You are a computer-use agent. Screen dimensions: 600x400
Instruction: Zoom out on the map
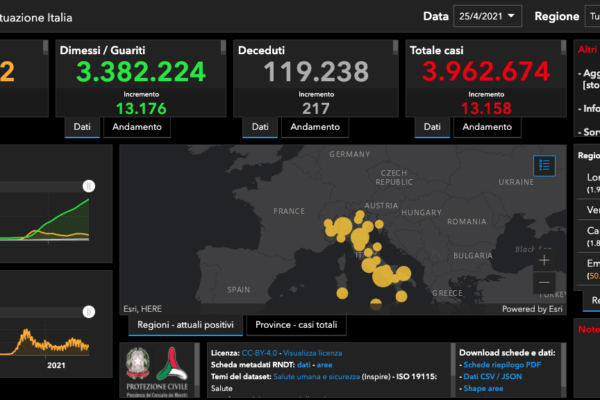click(544, 282)
